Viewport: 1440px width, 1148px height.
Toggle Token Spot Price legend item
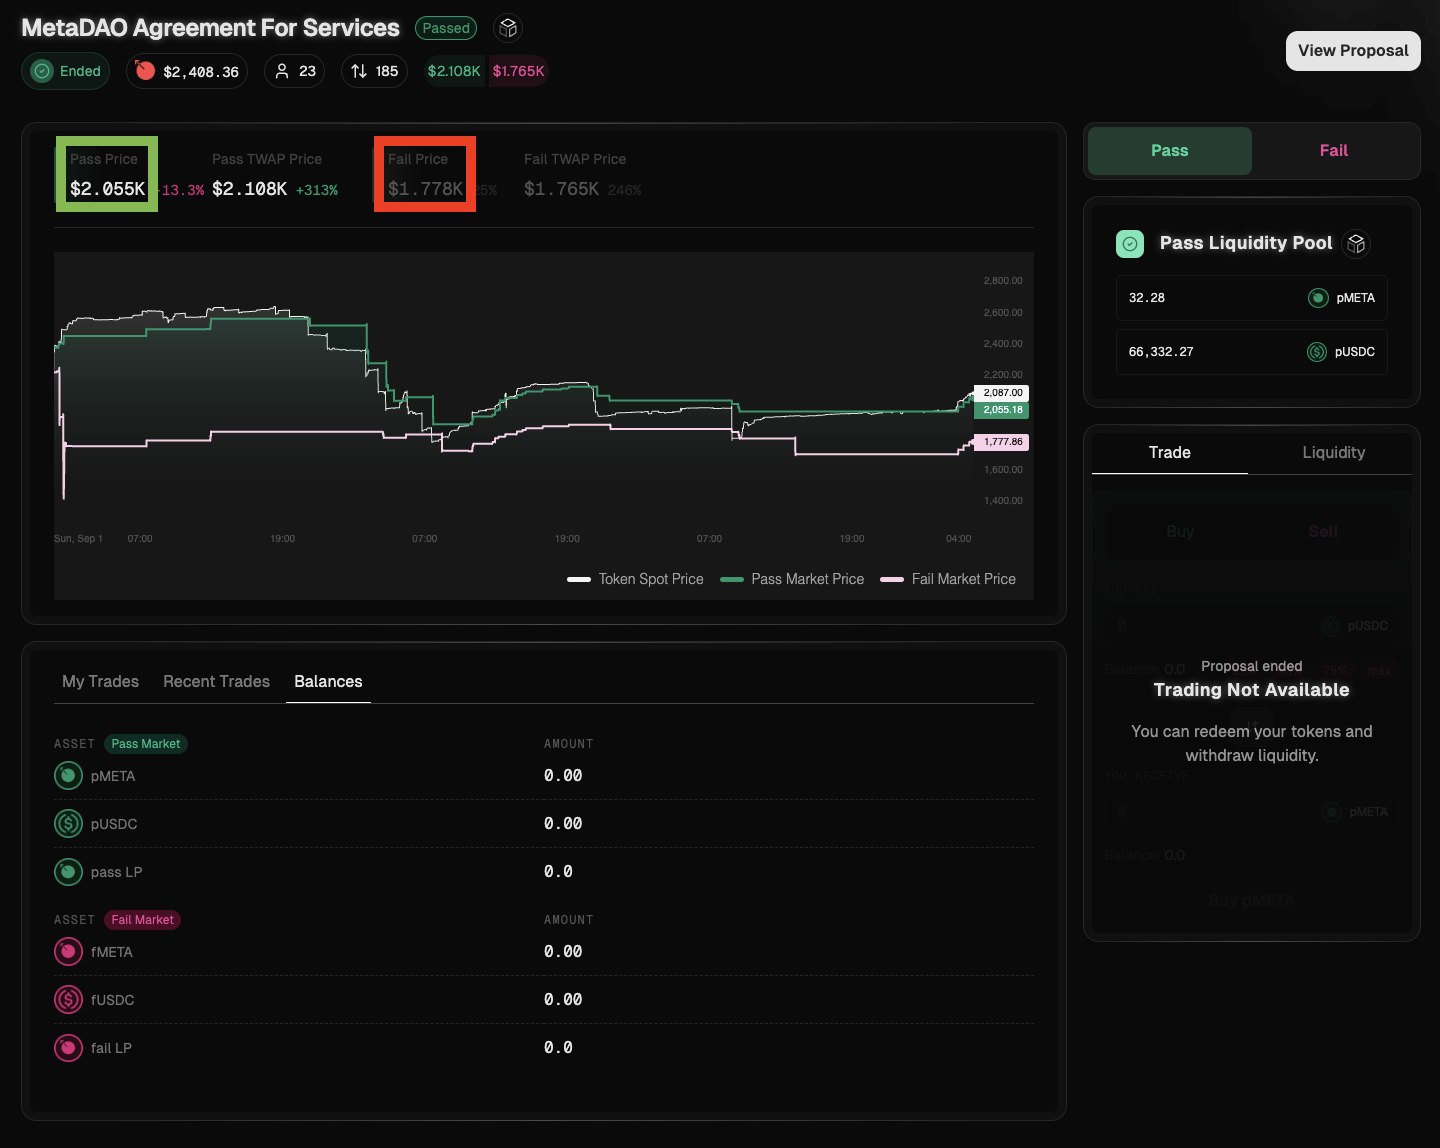coord(636,579)
